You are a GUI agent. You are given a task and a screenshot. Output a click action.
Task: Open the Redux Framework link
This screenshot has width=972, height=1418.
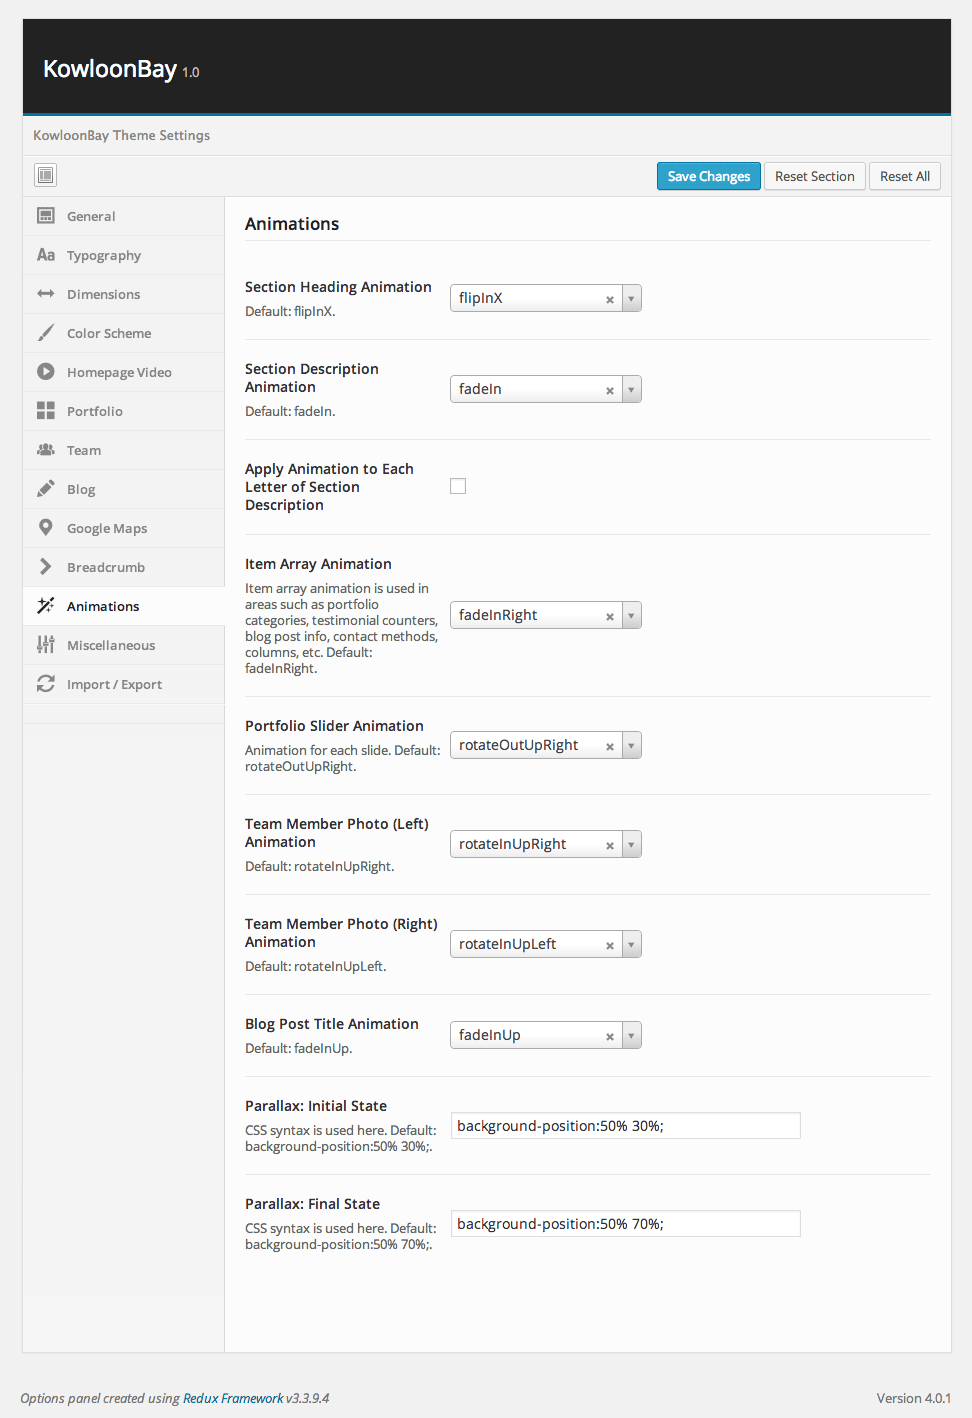coord(233,1398)
